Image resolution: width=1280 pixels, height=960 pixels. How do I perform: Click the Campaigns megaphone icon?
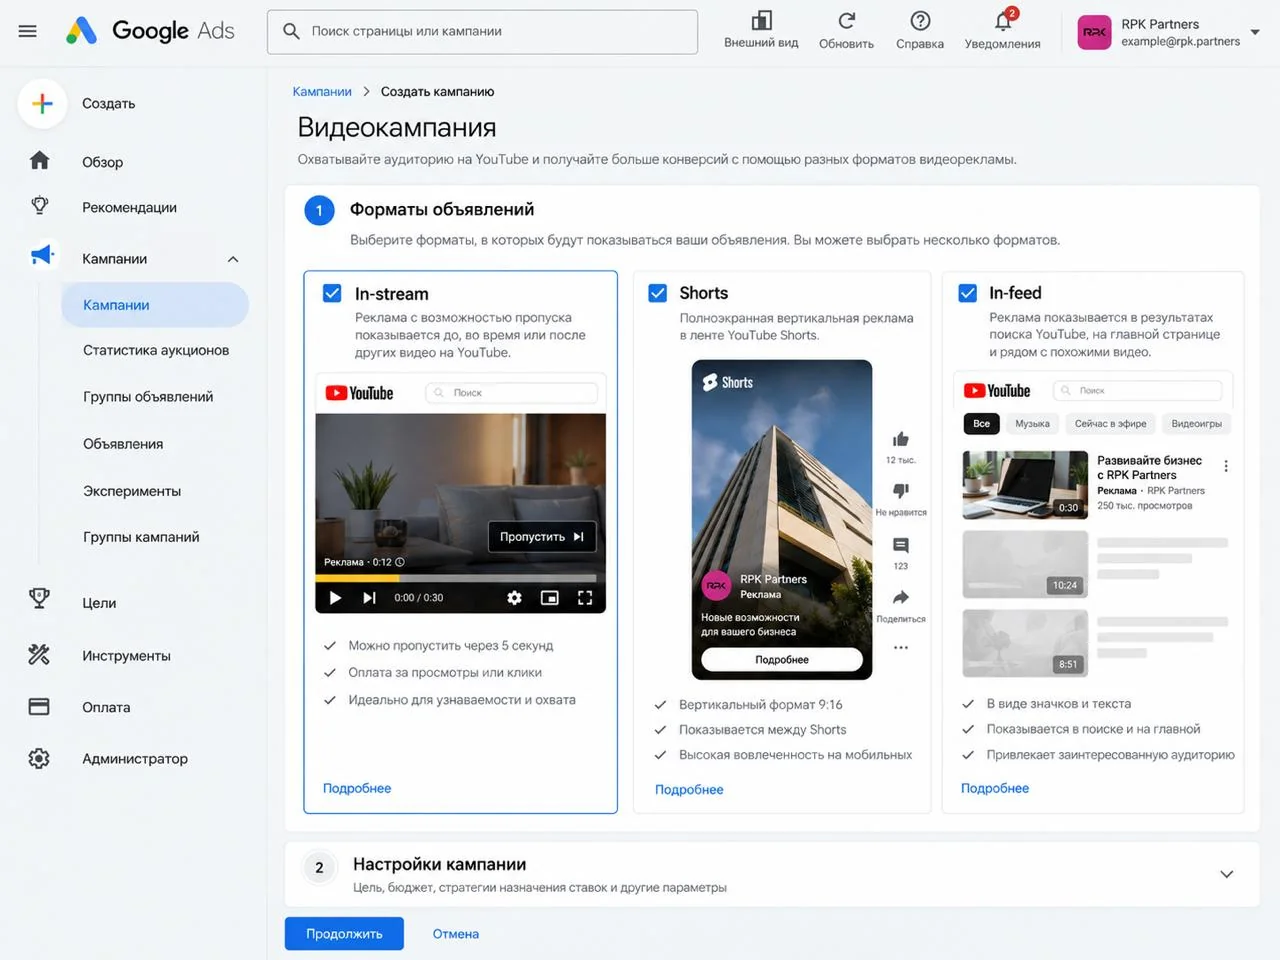click(42, 256)
